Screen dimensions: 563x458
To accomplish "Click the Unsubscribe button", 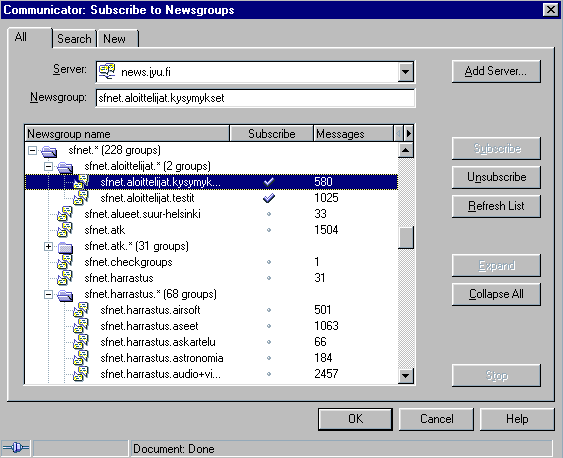I will tap(496, 177).
